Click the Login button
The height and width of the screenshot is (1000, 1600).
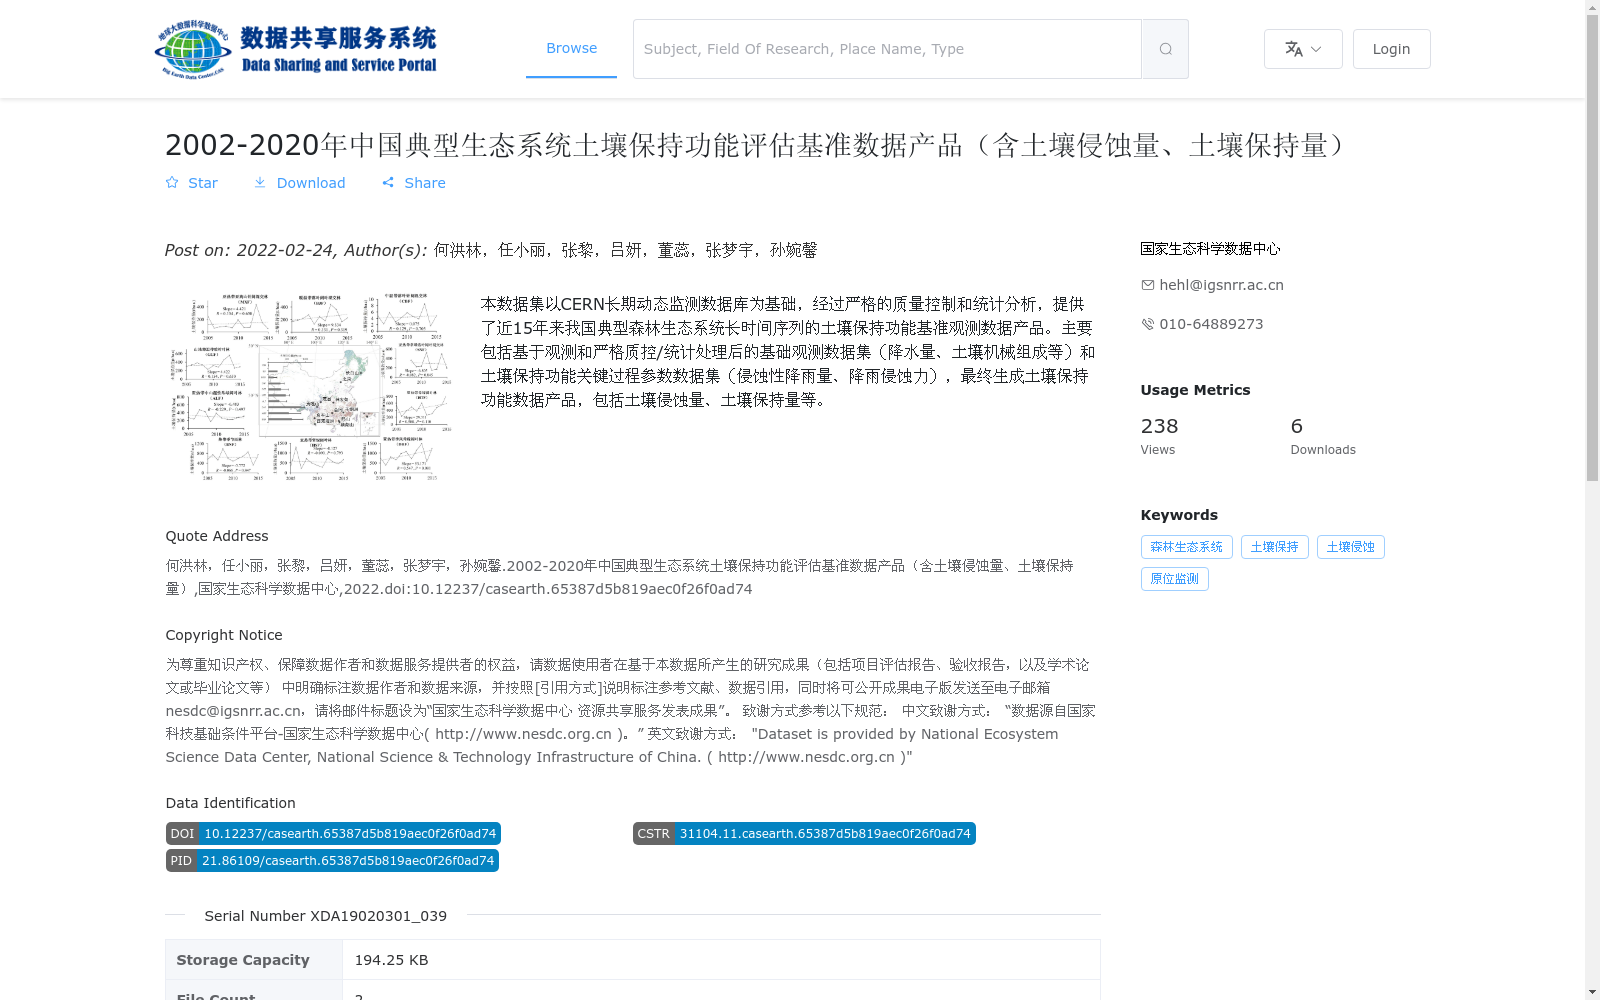pyautogui.click(x=1391, y=49)
